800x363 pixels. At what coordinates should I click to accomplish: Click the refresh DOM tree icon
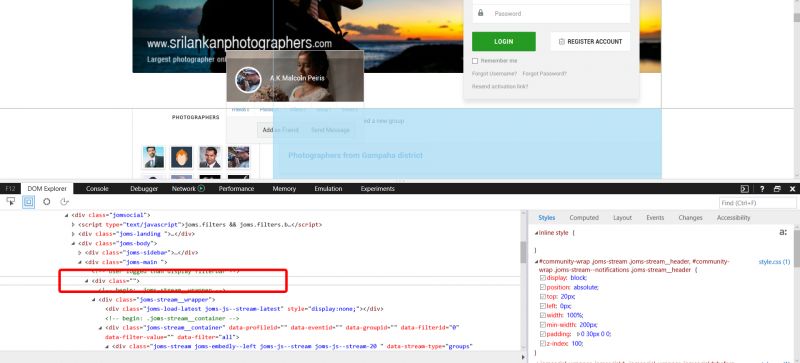click(64, 202)
